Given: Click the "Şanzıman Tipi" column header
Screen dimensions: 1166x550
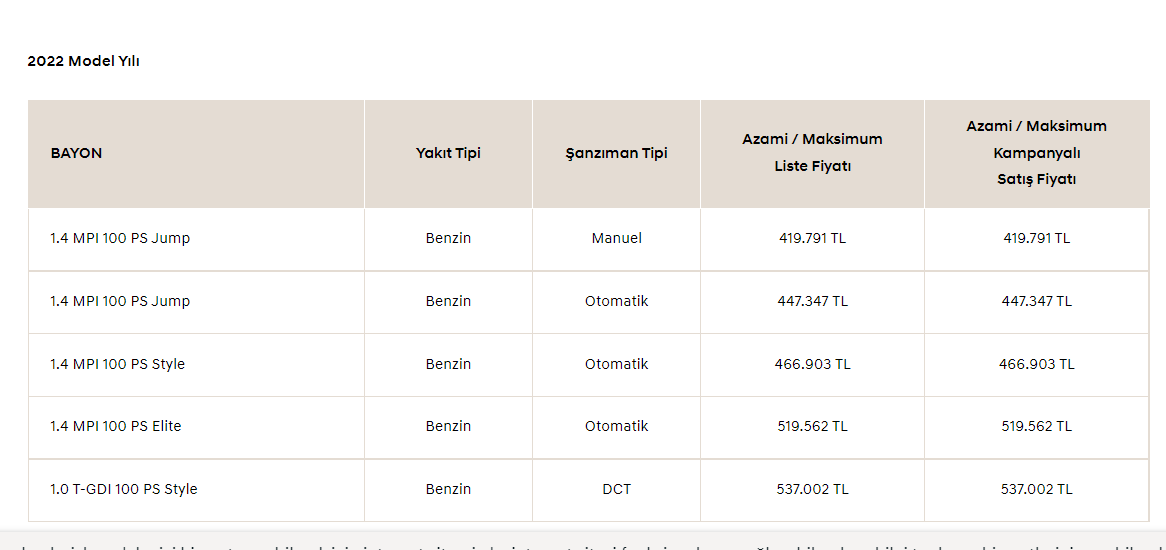Looking at the screenshot, I should [616, 153].
